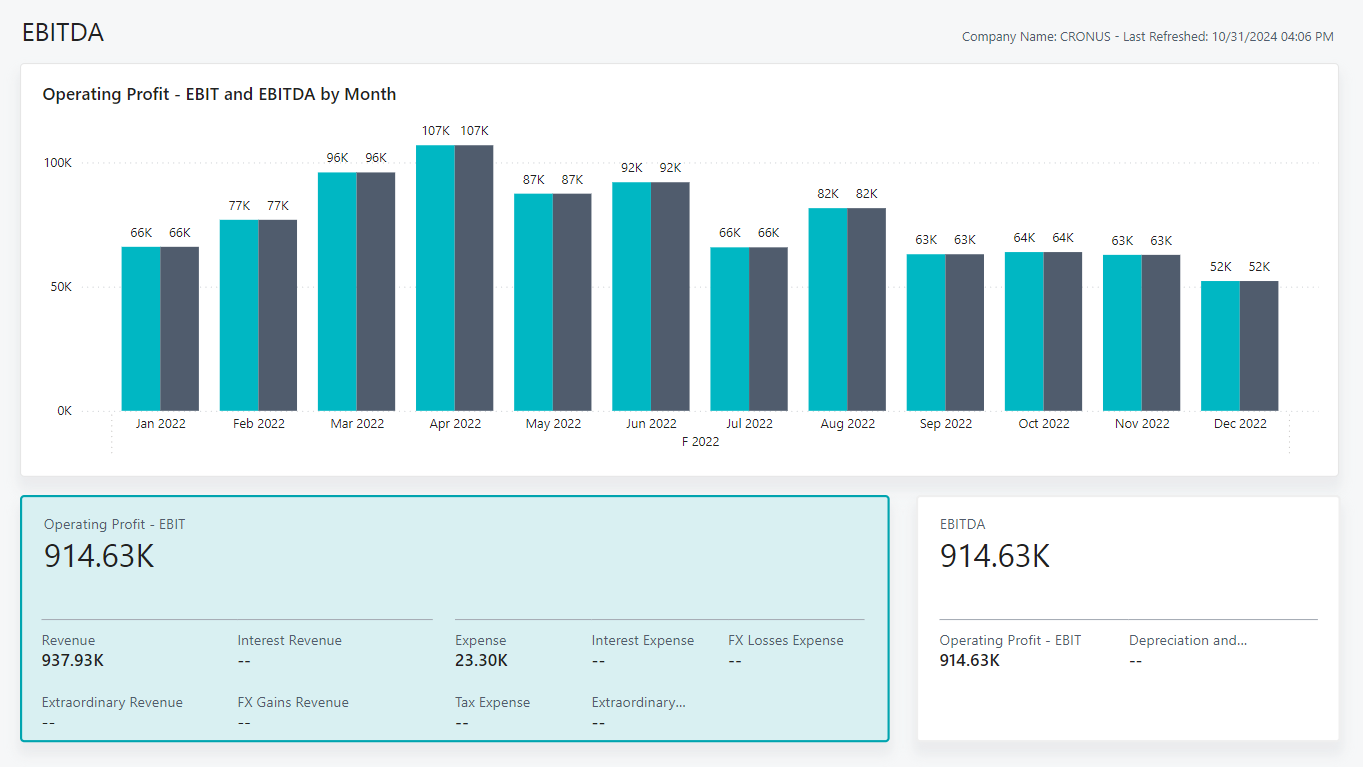Click the Jul 2022 axis label
The image size is (1363, 767).
[748, 423]
